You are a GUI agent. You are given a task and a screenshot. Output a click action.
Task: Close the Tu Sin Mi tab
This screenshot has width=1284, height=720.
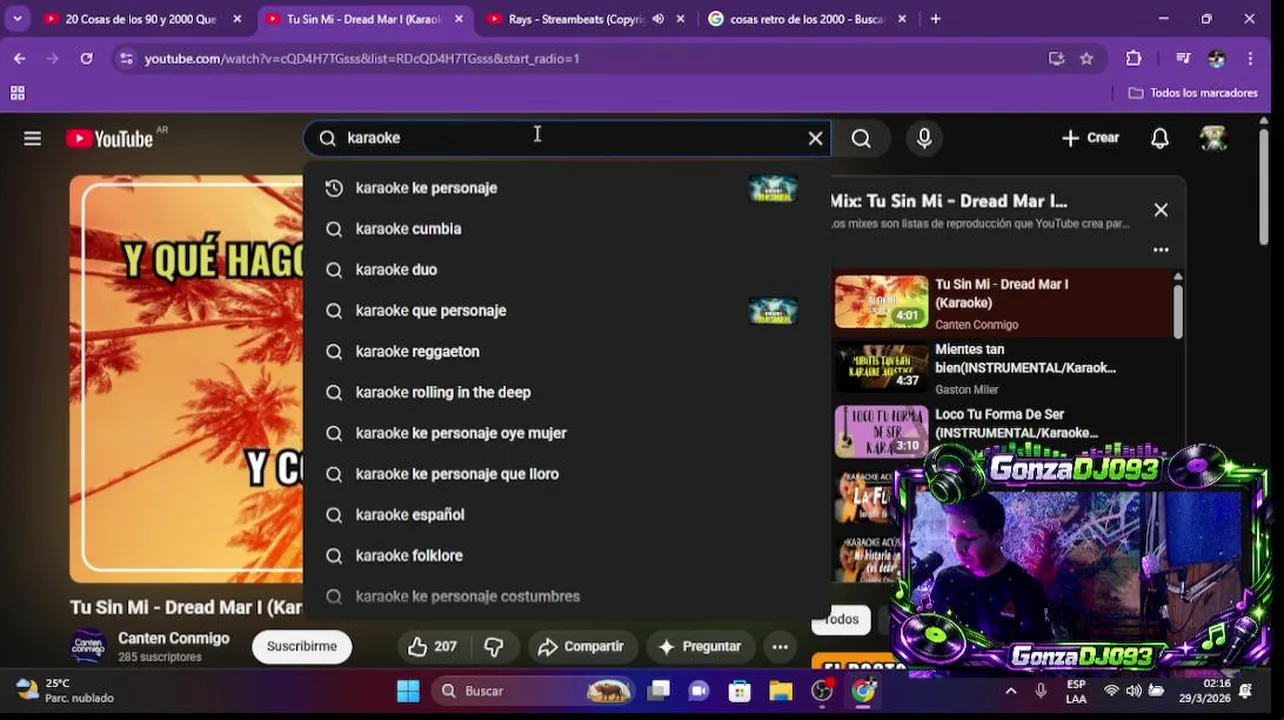(x=458, y=19)
